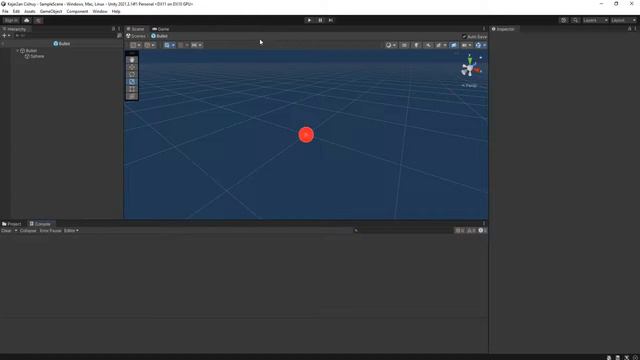Open the Undo History icon
Screen dimensions: 640x360
click(563, 20)
